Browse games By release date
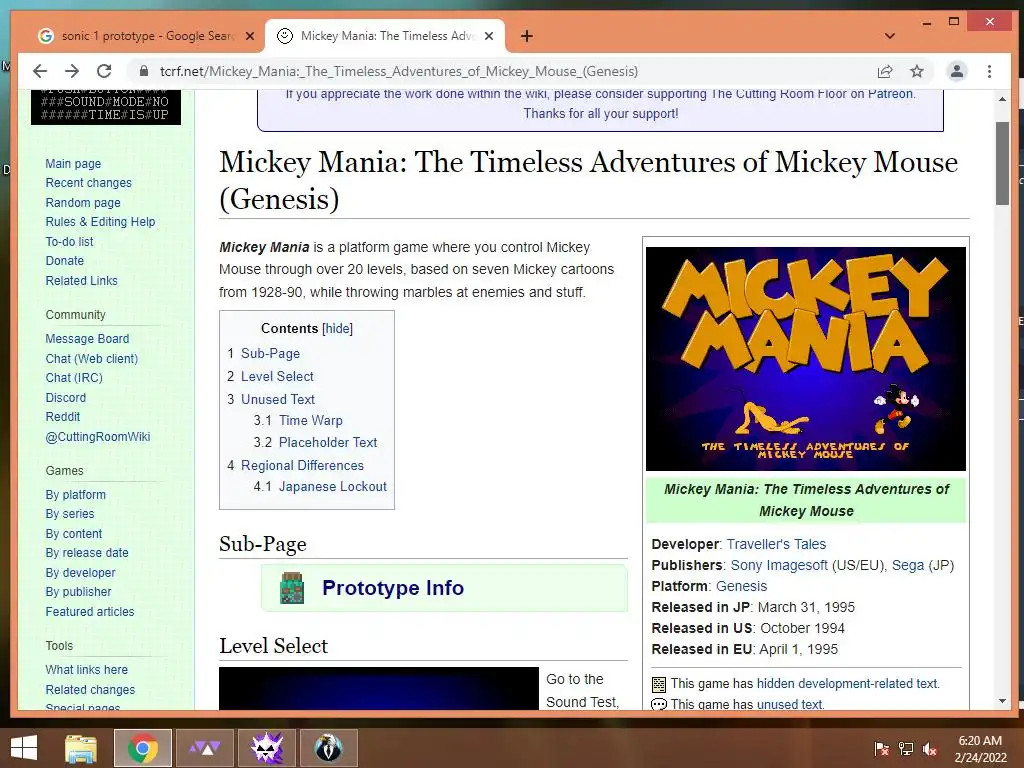 coord(87,552)
